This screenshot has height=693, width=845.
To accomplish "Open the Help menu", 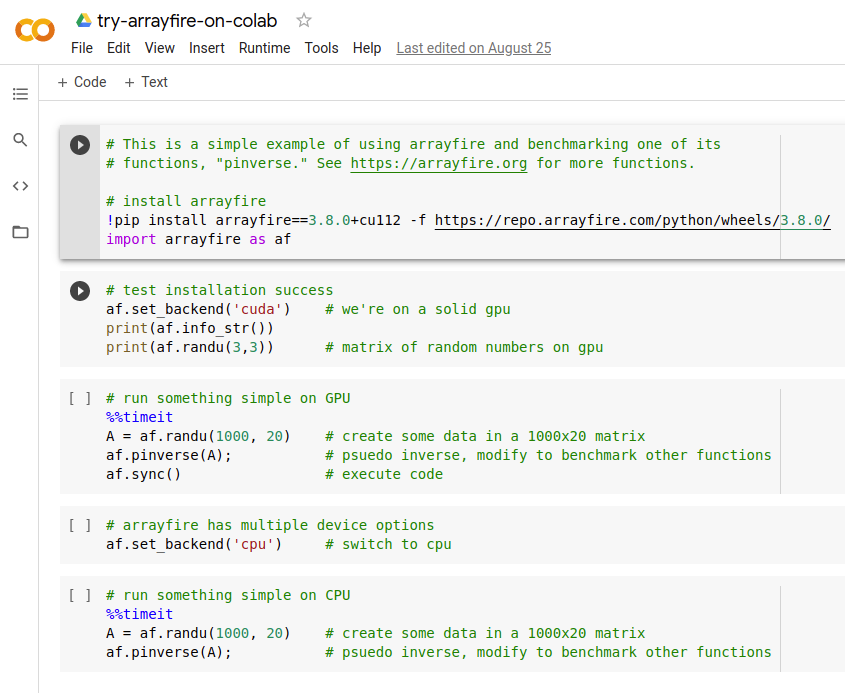I will pyautogui.click(x=366, y=47).
